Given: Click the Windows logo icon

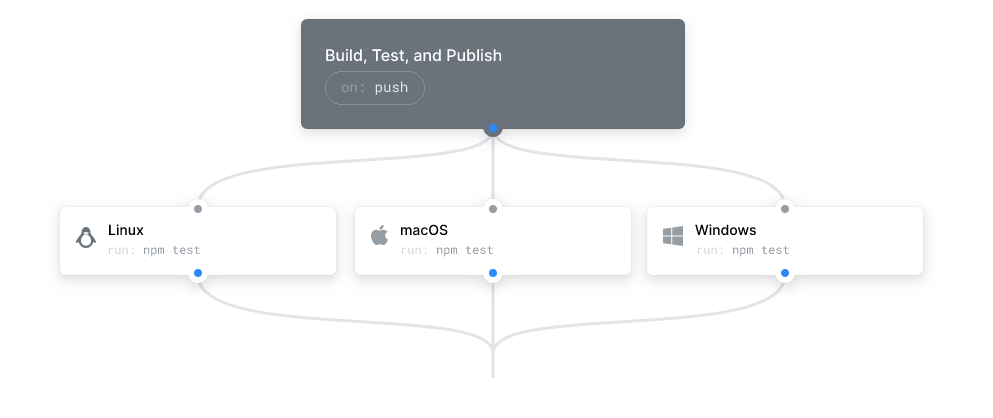Looking at the screenshot, I should pyautogui.click(x=673, y=237).
